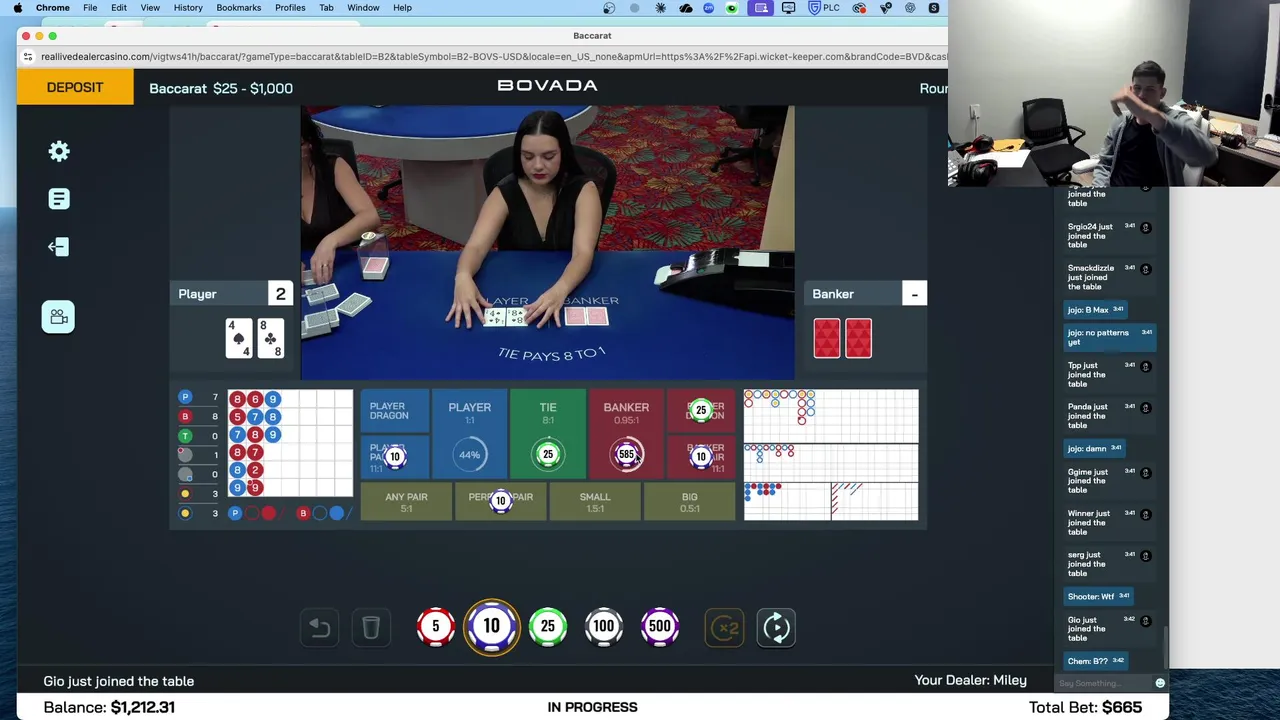Open the View menu
The image size is (1280, 720).
click(150, 8)
